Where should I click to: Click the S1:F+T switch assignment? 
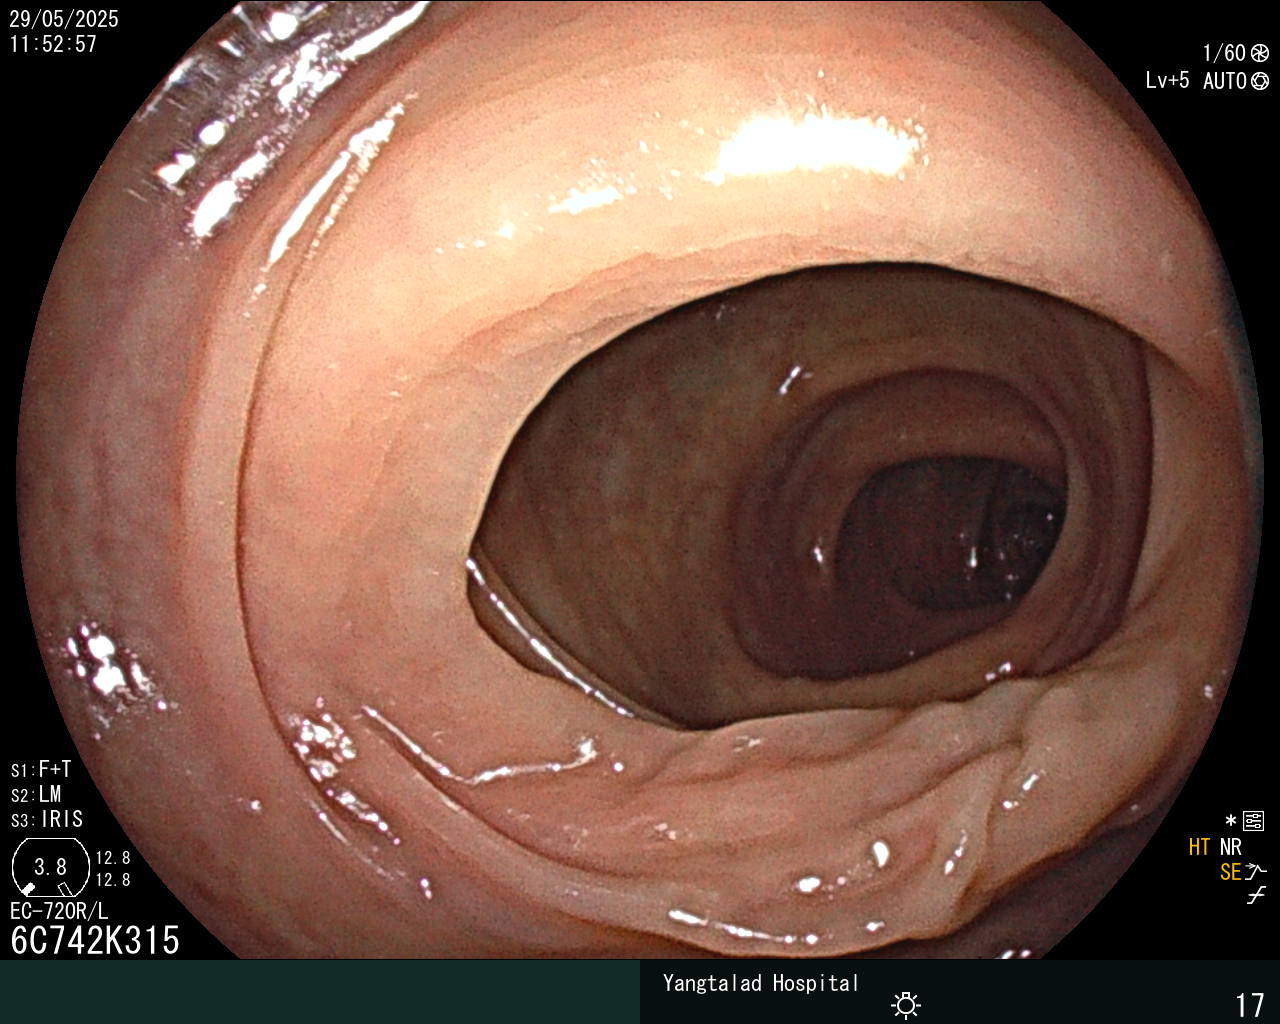click(41, 769)
